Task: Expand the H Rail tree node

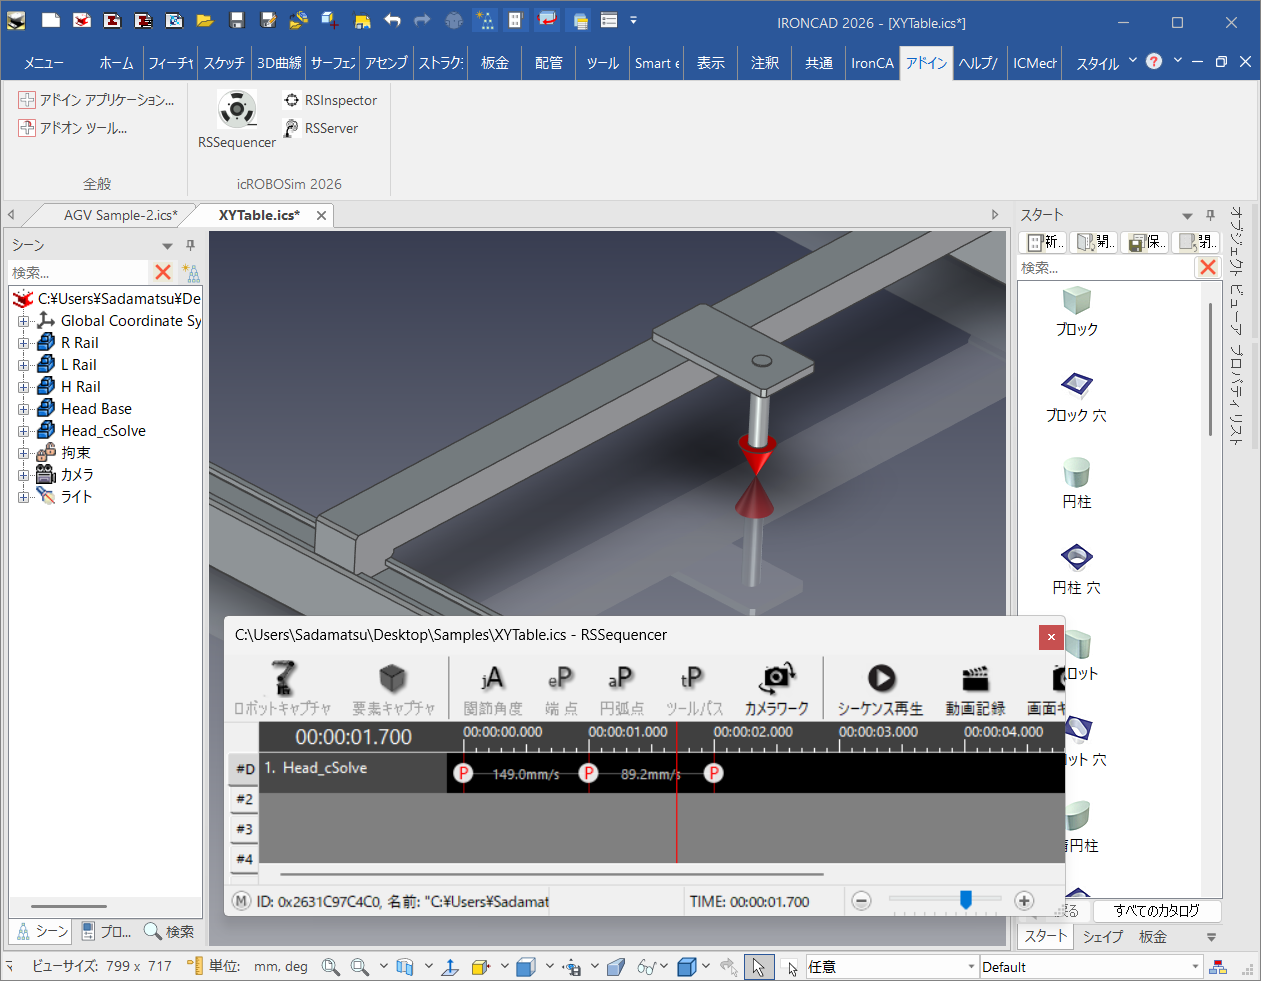Action: click(x=23, y=387)
